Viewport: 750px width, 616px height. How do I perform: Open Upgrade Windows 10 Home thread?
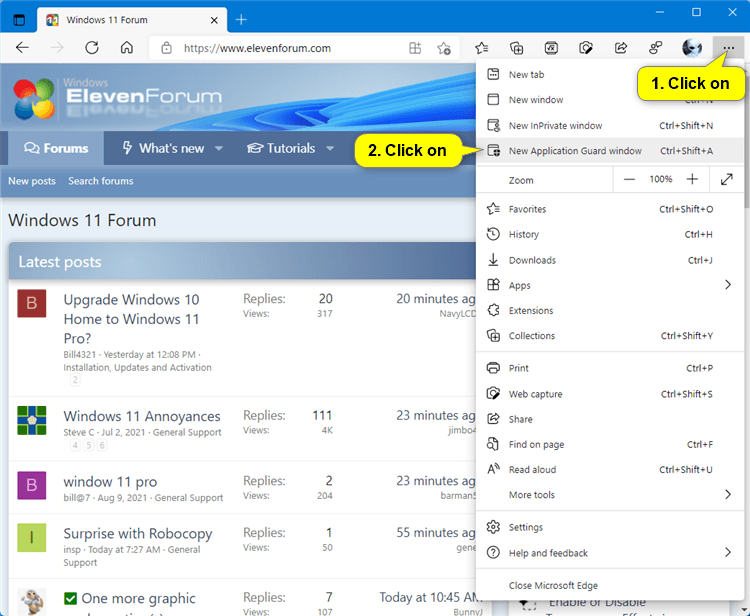tap(132, 319)
